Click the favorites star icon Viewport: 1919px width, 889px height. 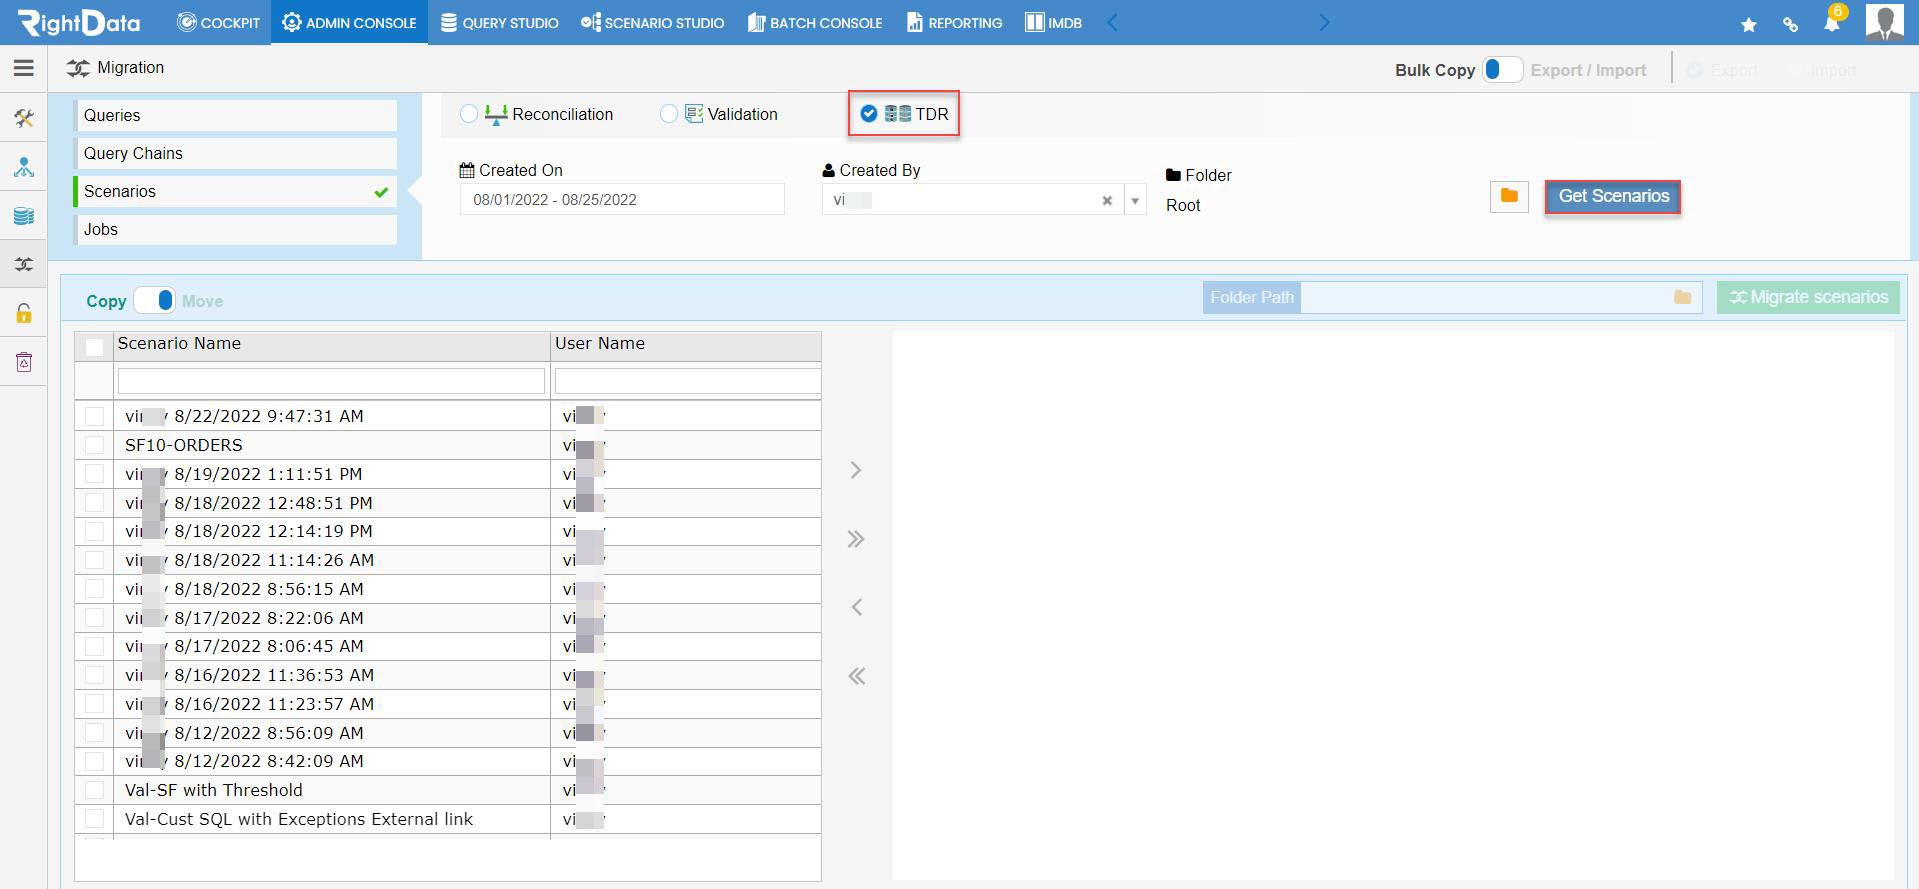(x=1749, y=24)
